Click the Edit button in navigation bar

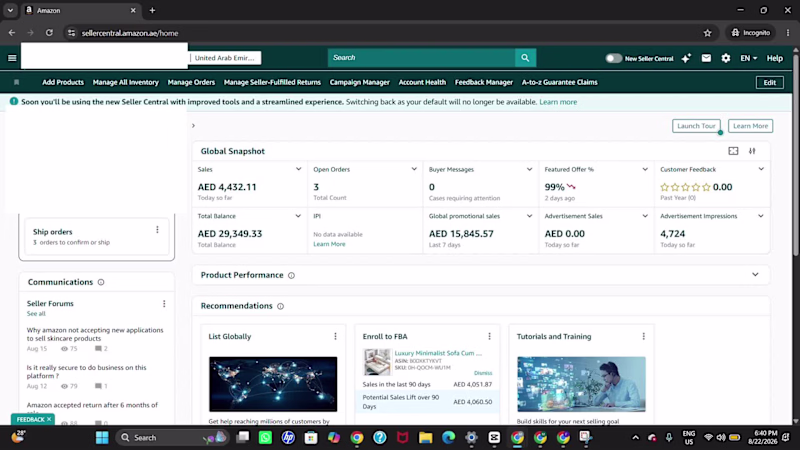tap(769, 83)
